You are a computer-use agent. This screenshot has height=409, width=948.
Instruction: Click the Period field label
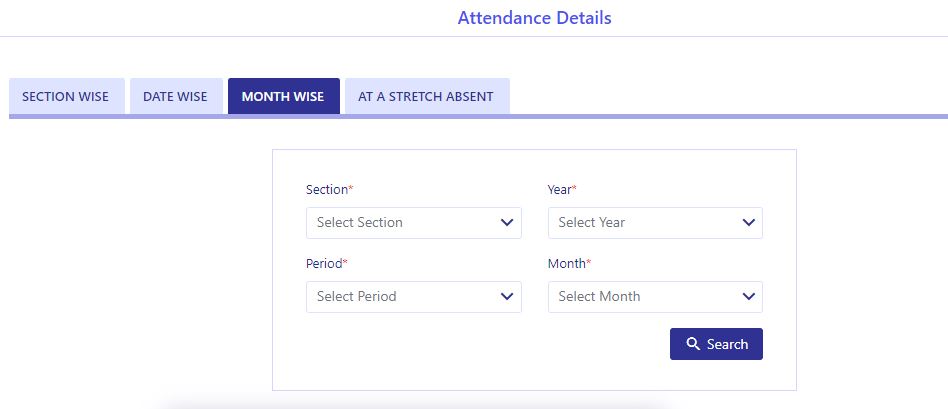tap(324, 263)
